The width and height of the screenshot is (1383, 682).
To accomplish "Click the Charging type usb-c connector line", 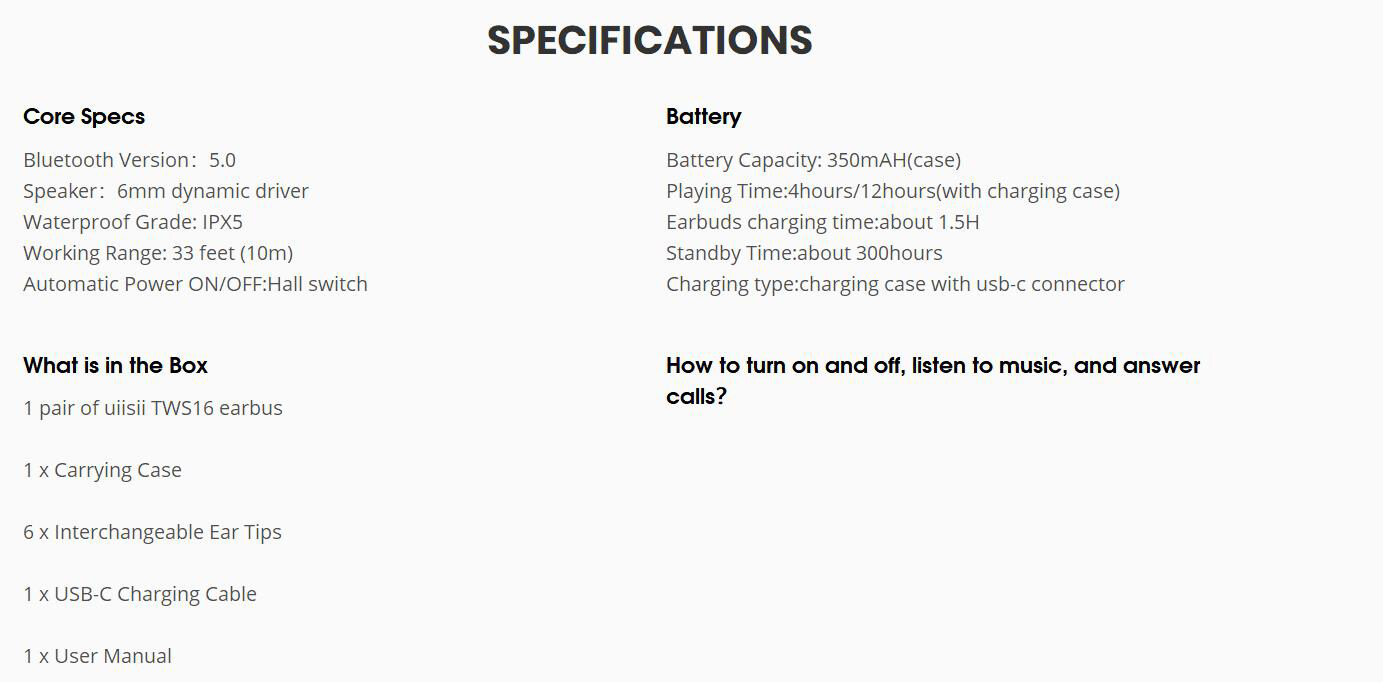I will pyautogui.click(x=895, y=284).
